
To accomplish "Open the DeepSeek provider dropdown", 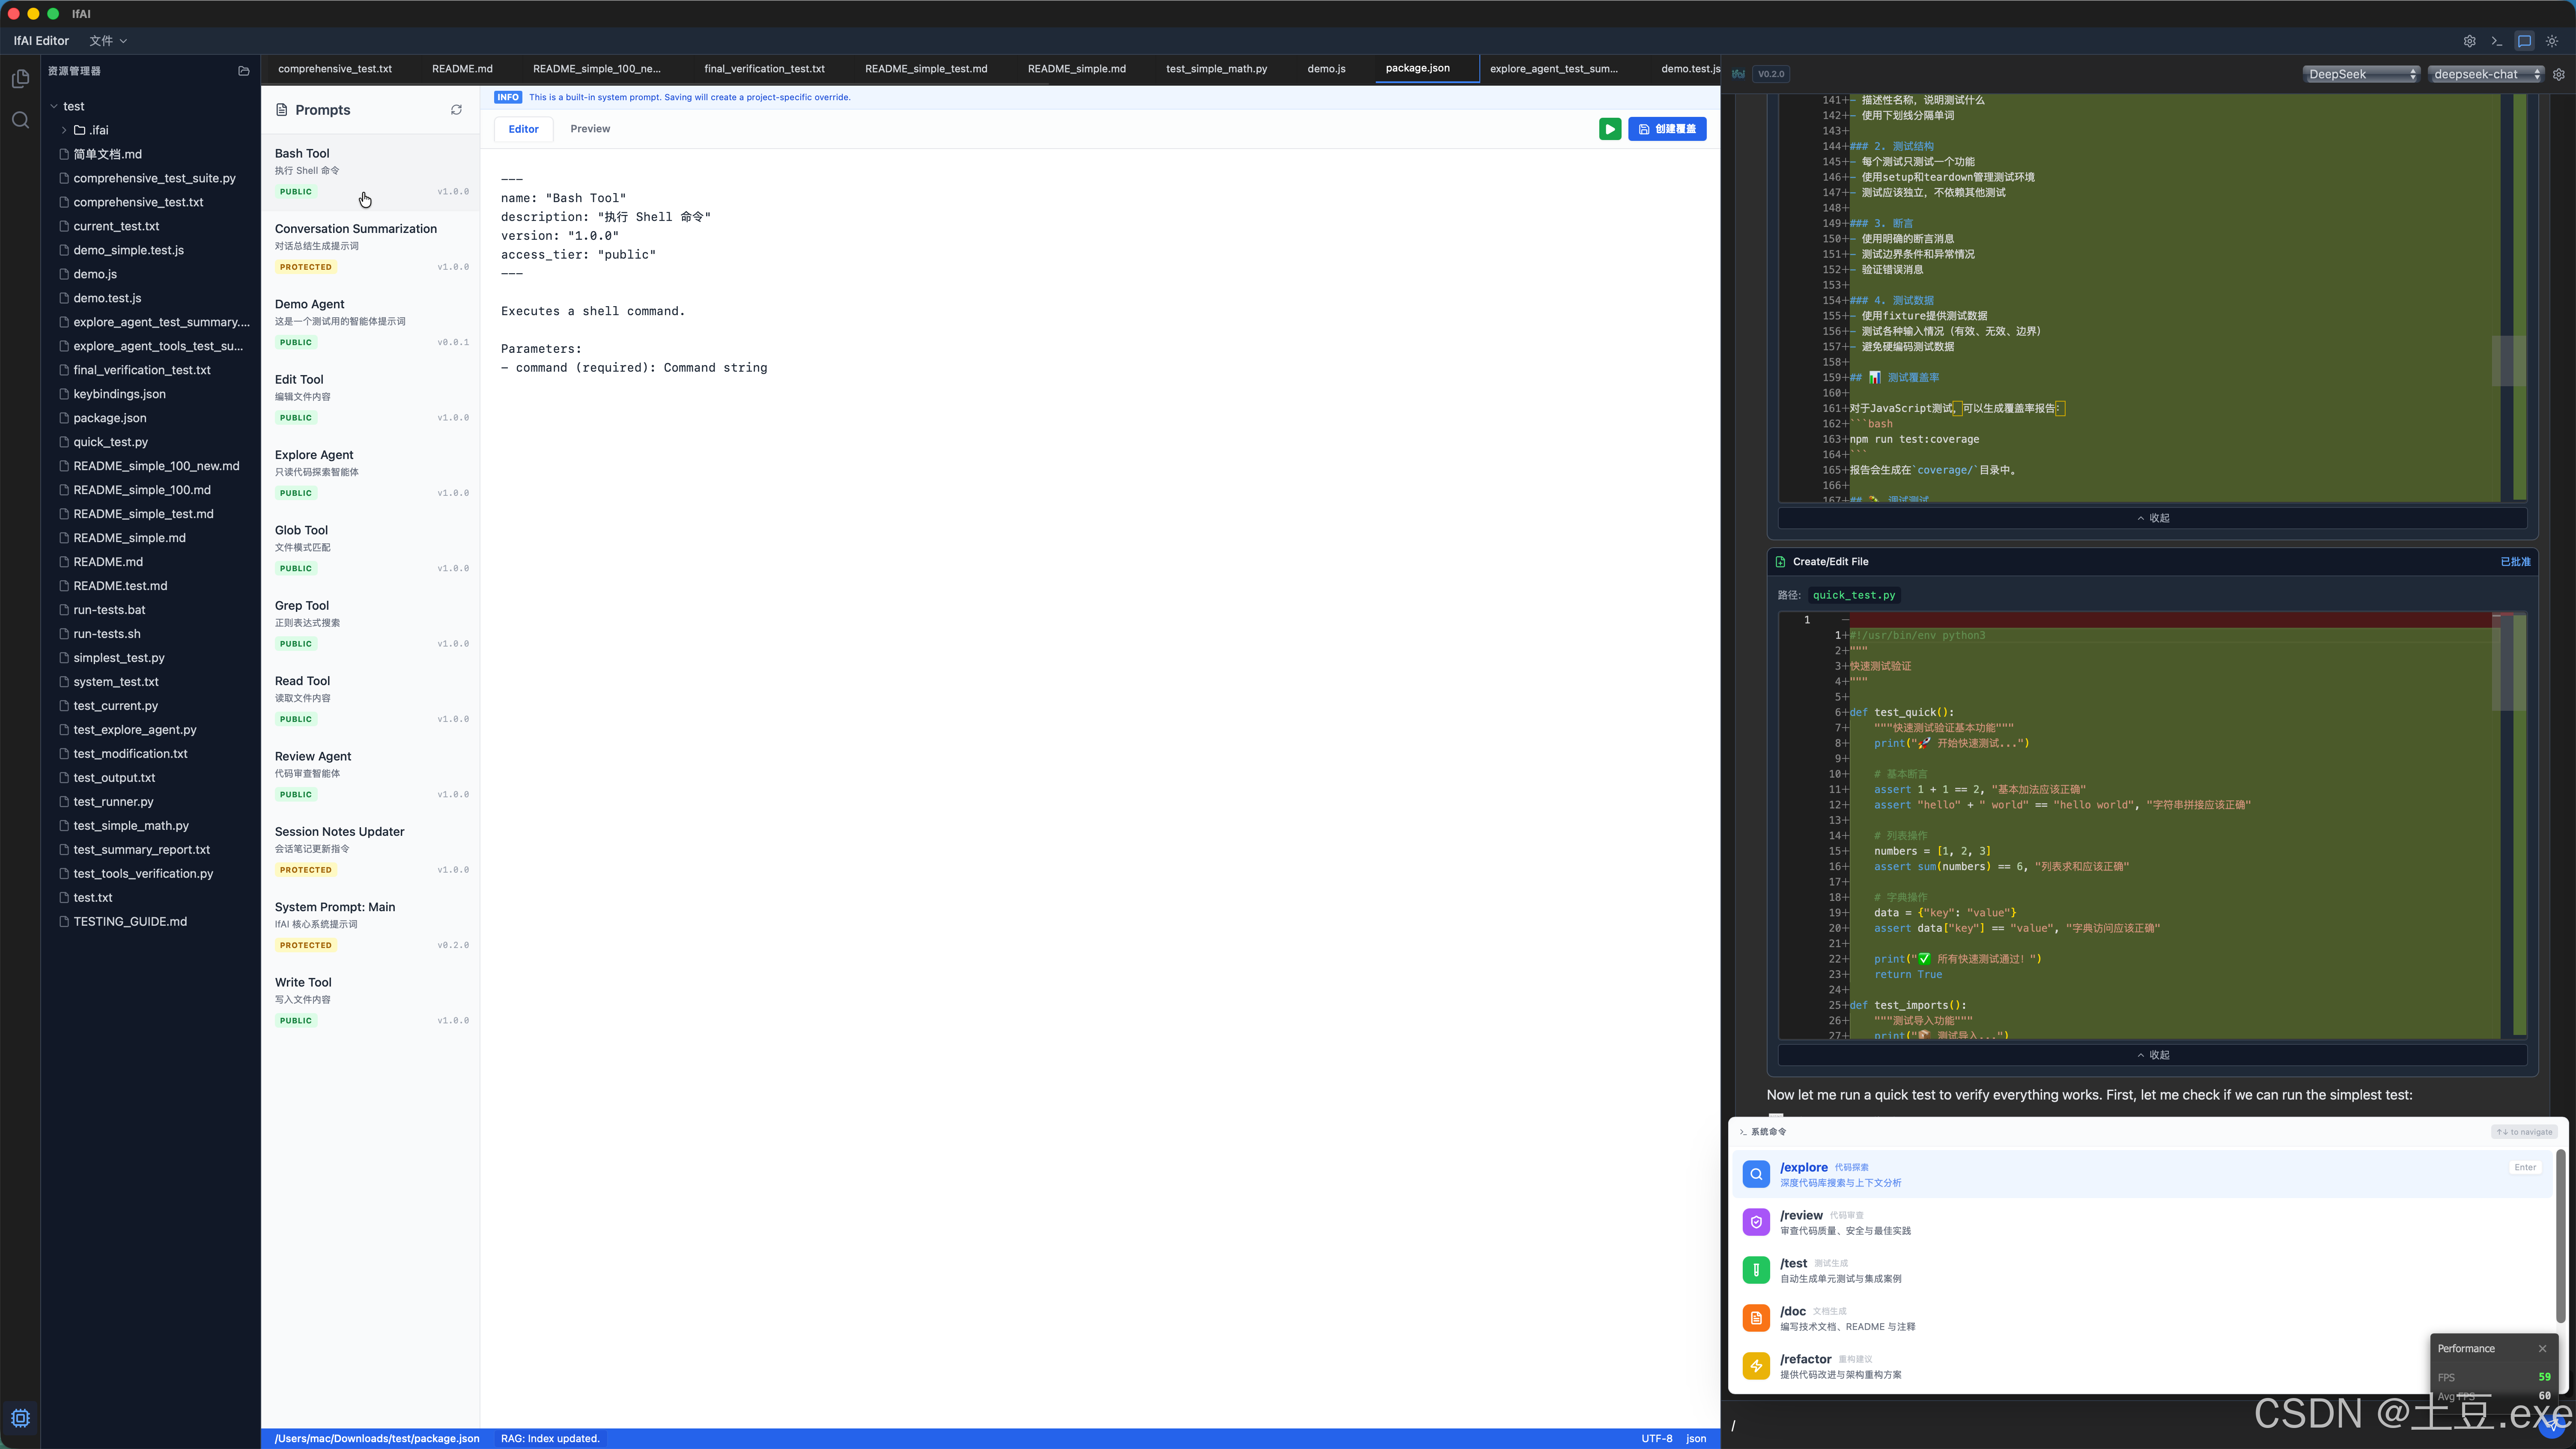I will point(2360,74).
